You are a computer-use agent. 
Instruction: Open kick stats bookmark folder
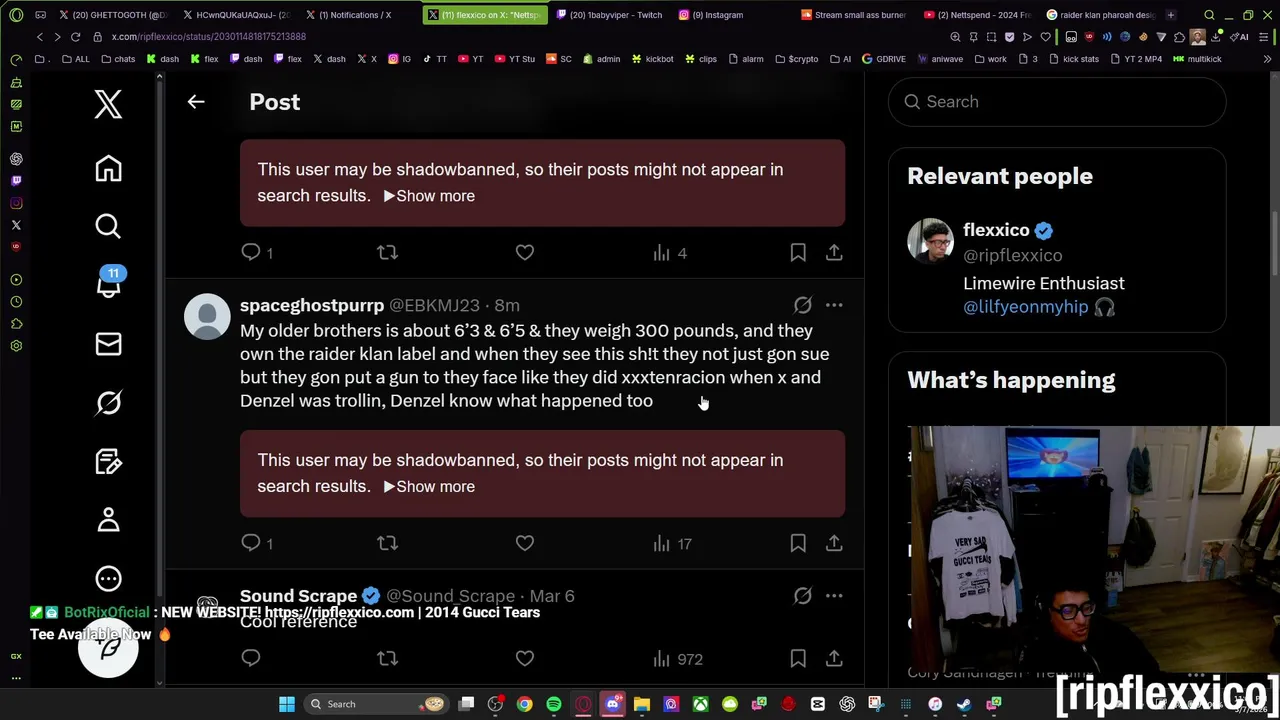1075,59
